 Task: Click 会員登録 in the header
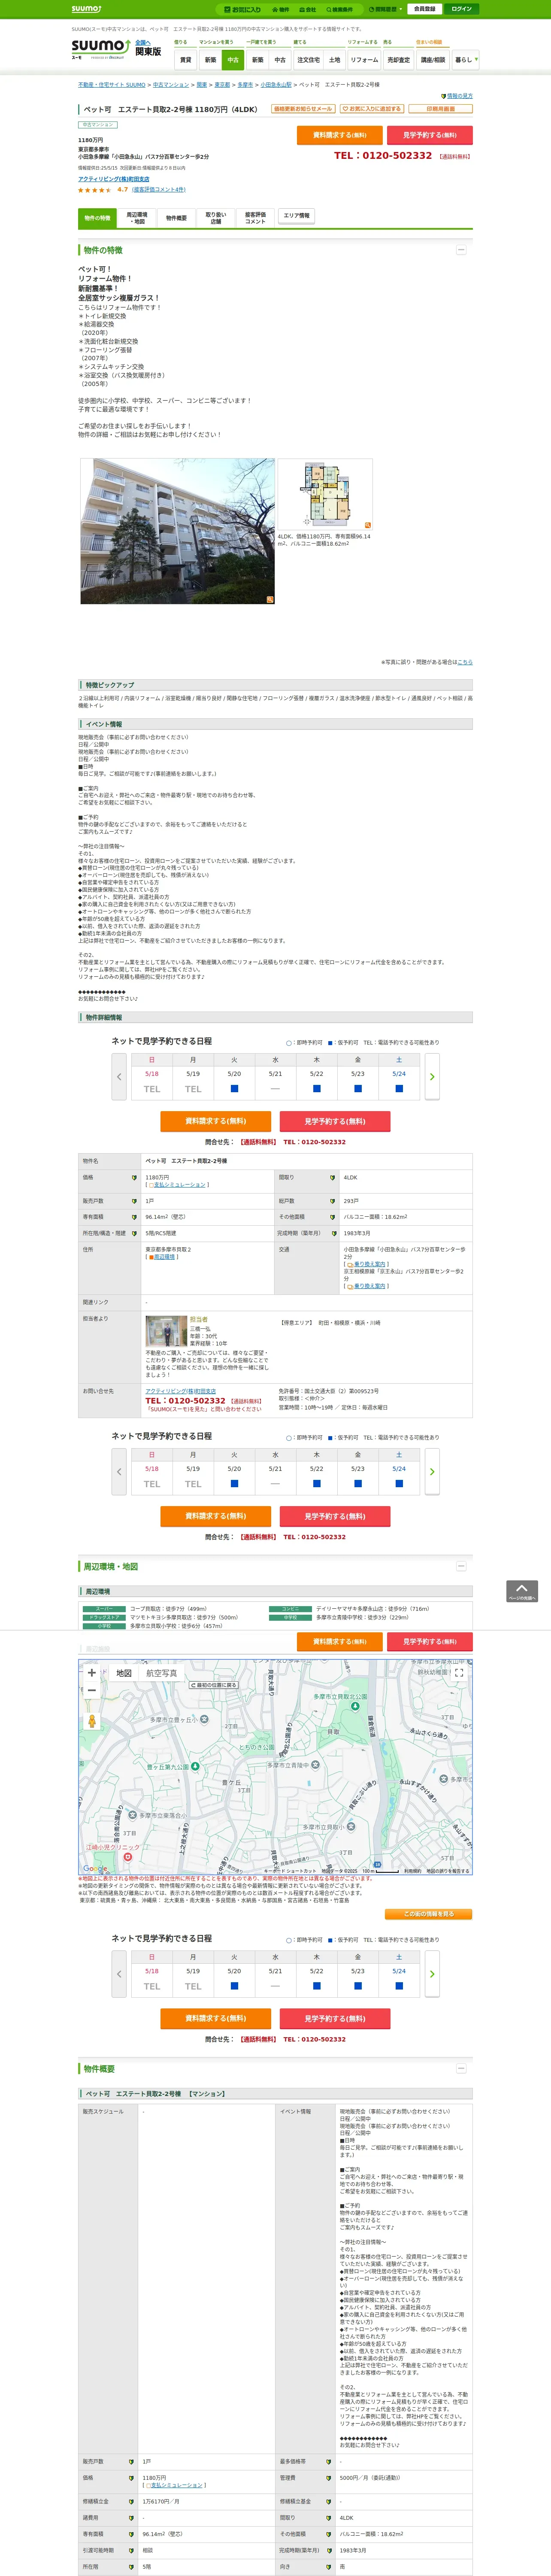point(424,9)
